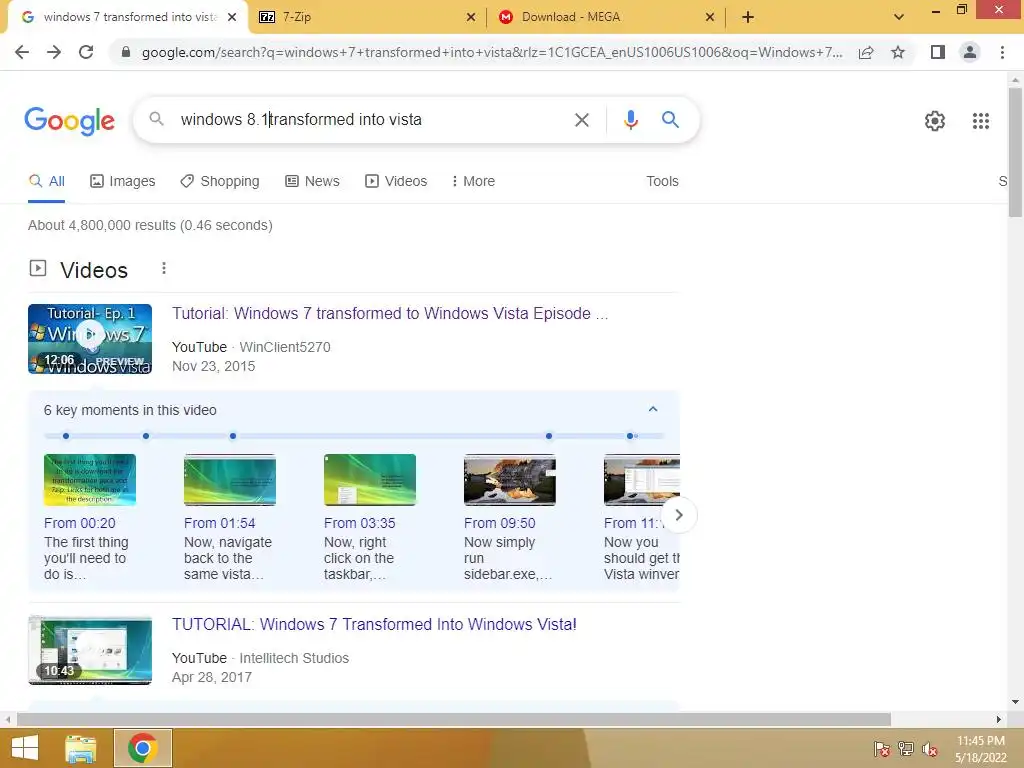1024x768 pixels.
Task: Play the 12:06 video thumbnail preview
Action: [x=90, y=339]
